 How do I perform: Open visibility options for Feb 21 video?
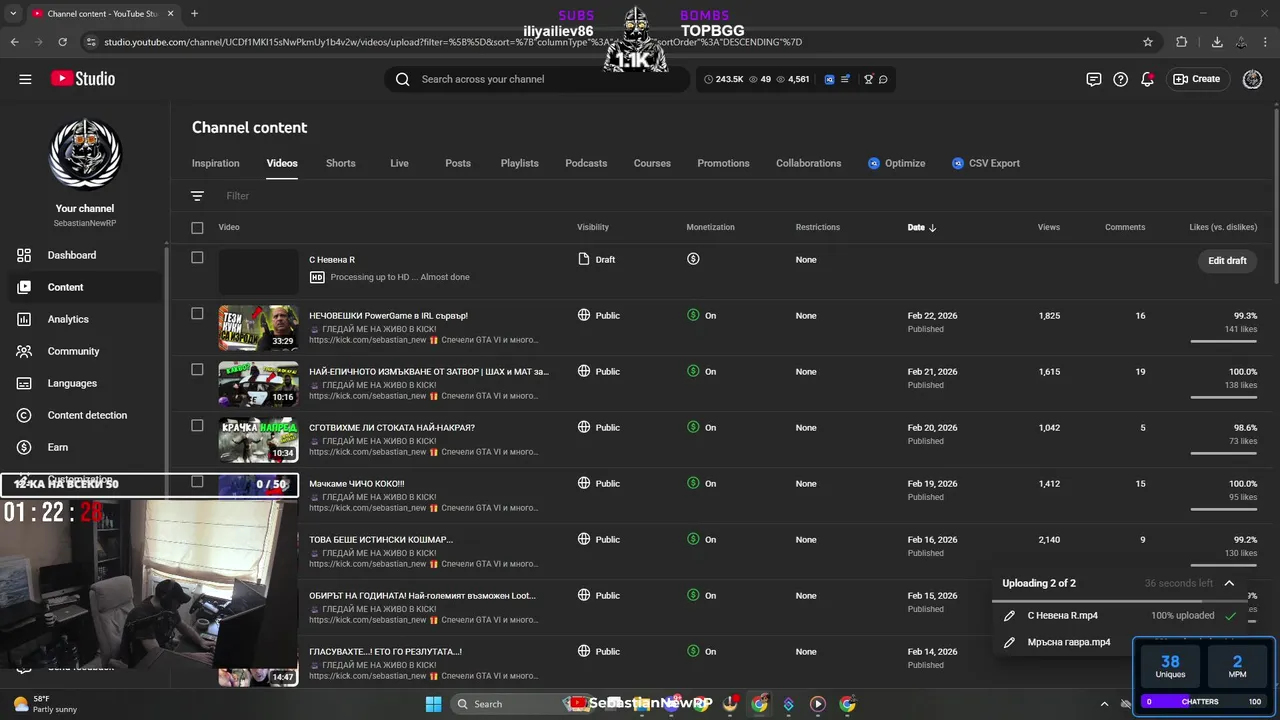click(x=598, y=371)
